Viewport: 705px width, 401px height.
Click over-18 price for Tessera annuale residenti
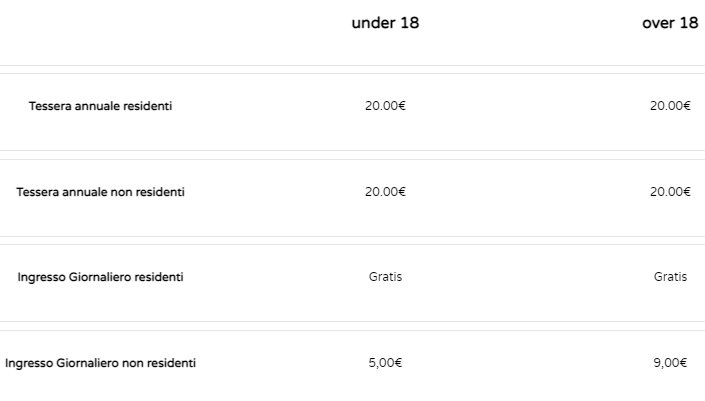pos(670,106)
